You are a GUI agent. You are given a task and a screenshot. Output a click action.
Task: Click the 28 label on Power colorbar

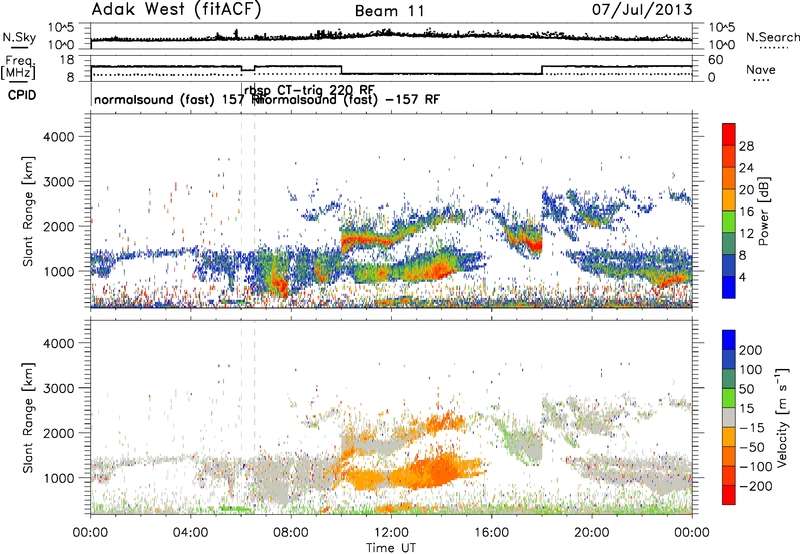(746, 146)
